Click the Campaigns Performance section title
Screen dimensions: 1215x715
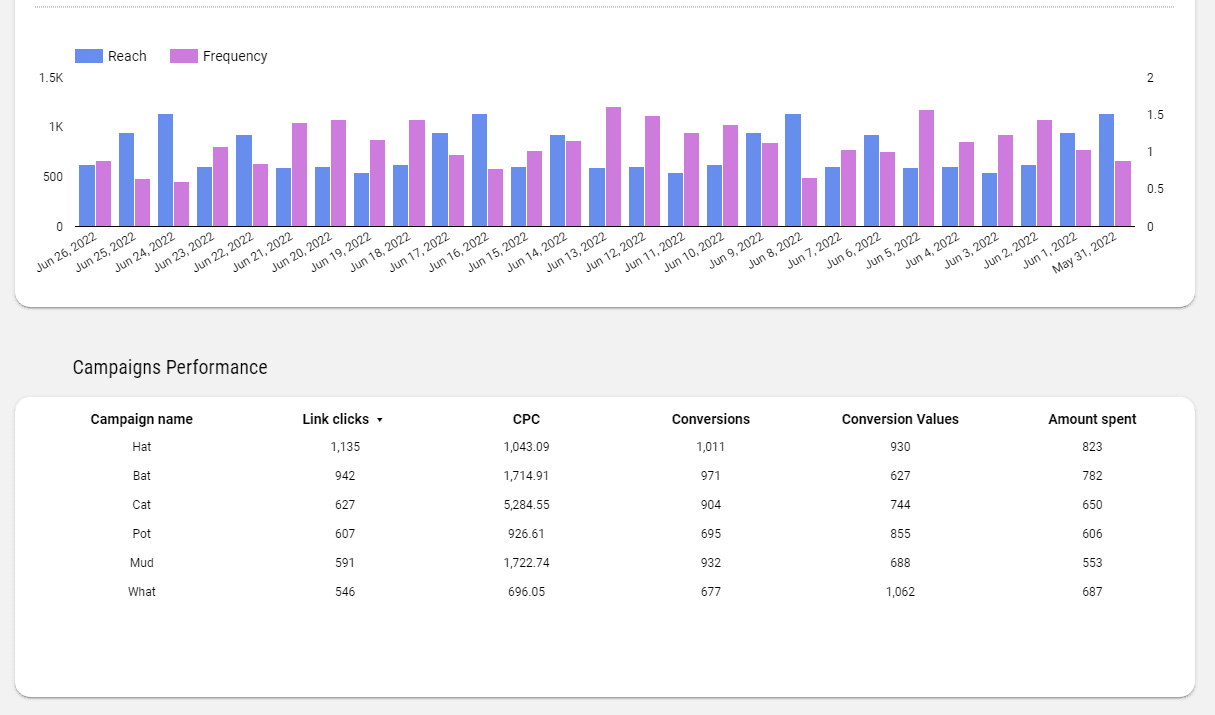pyautogui.click(x=170, y=367)
